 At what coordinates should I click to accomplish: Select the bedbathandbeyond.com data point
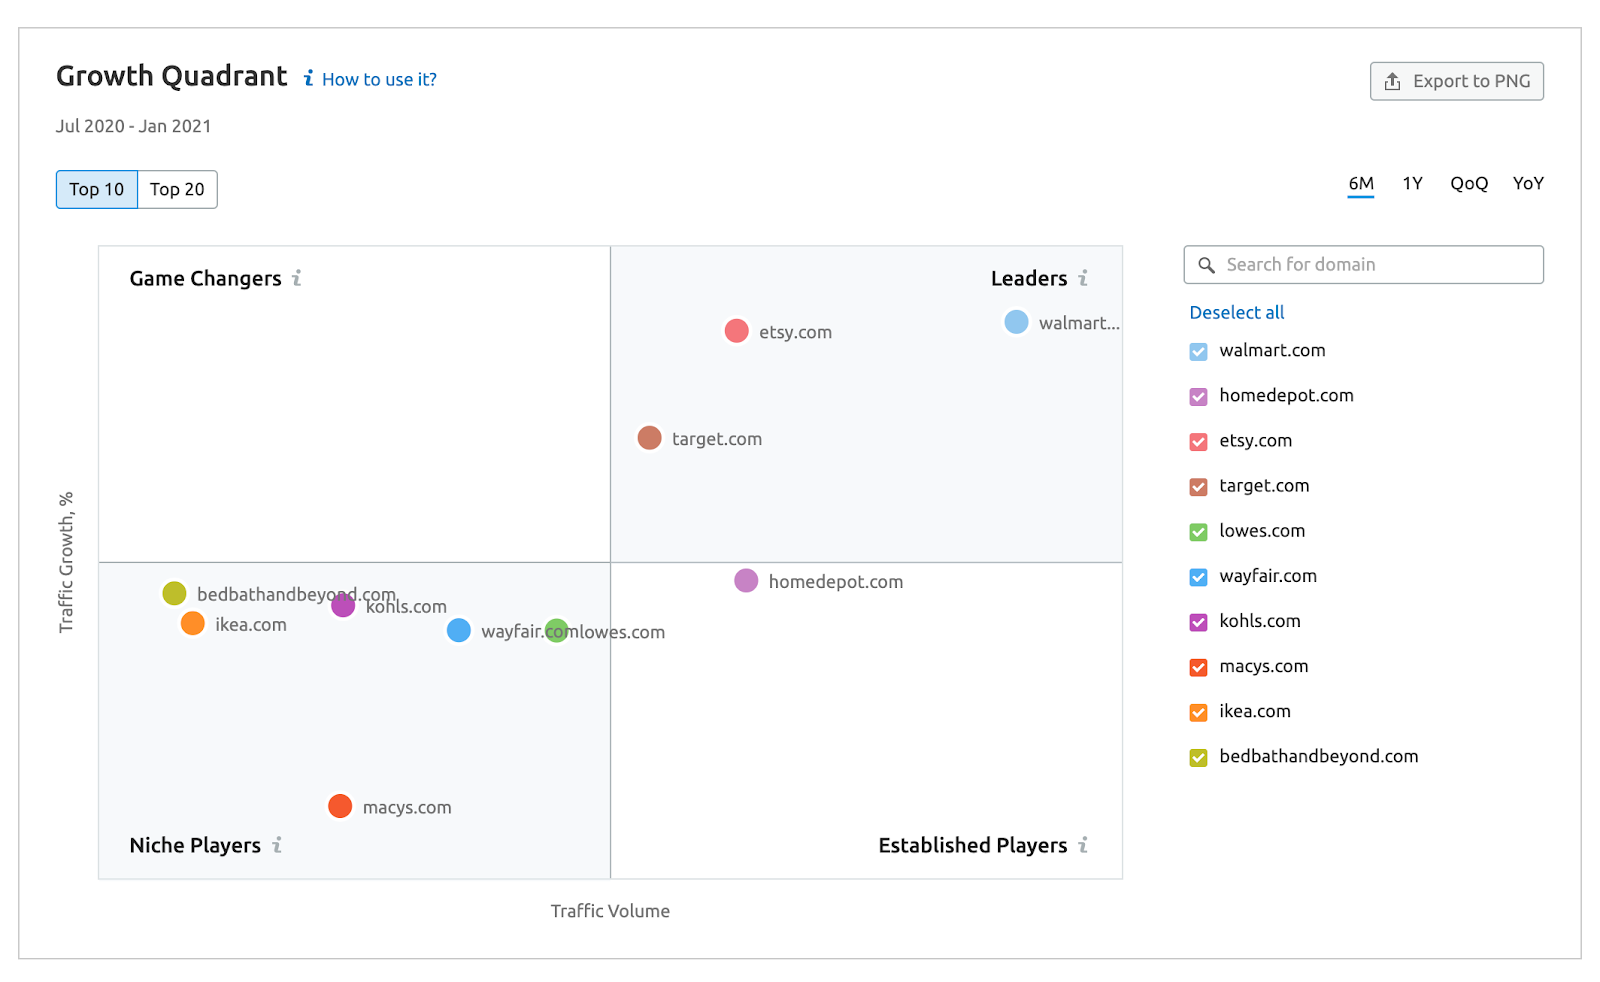(x=174, y=593)
